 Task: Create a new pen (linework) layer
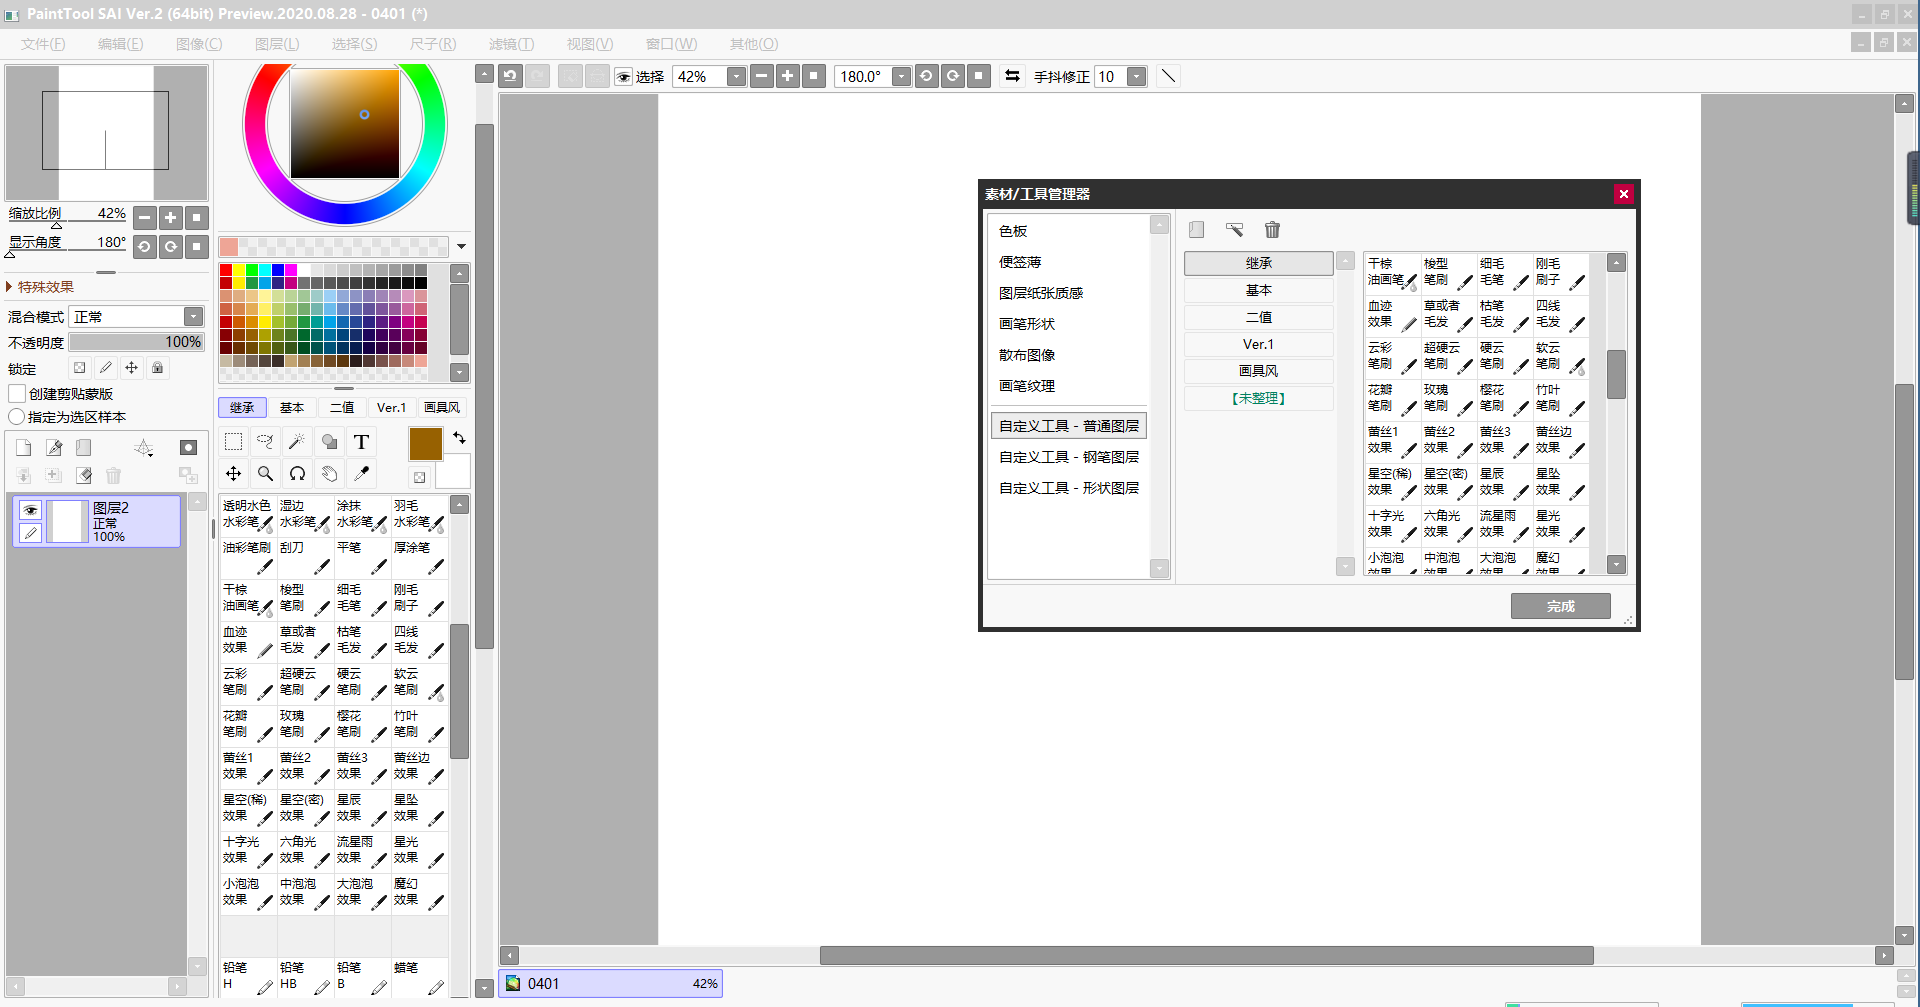54,447
